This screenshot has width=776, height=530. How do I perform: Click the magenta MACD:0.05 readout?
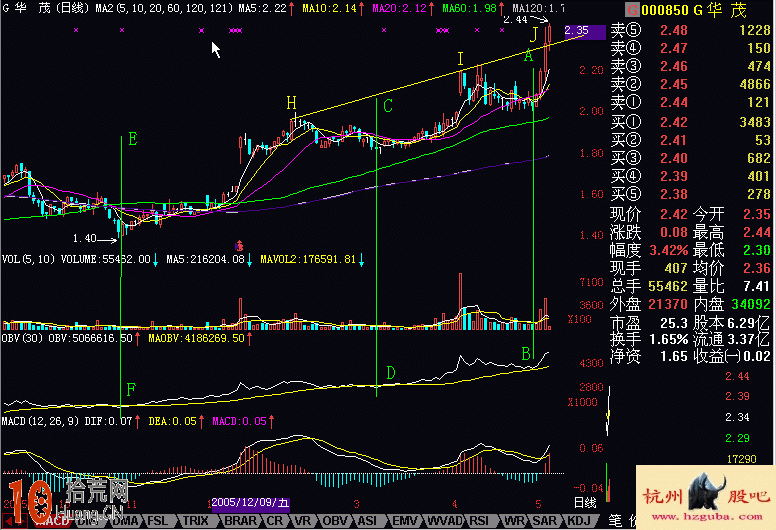pyautogui.click(x=240, y=422)
